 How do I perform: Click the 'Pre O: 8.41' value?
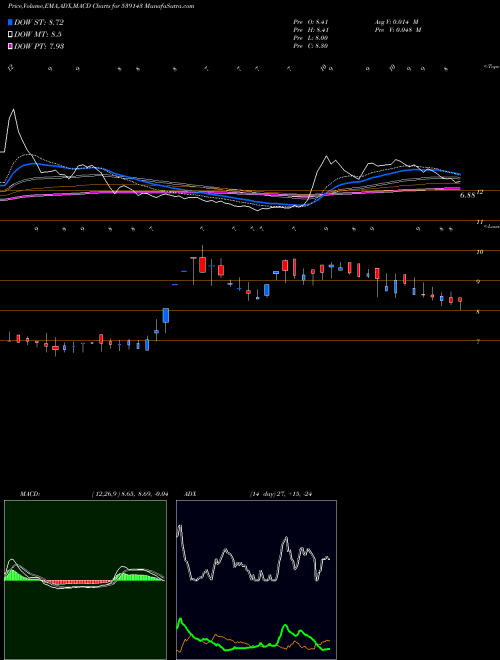[311, 22]
